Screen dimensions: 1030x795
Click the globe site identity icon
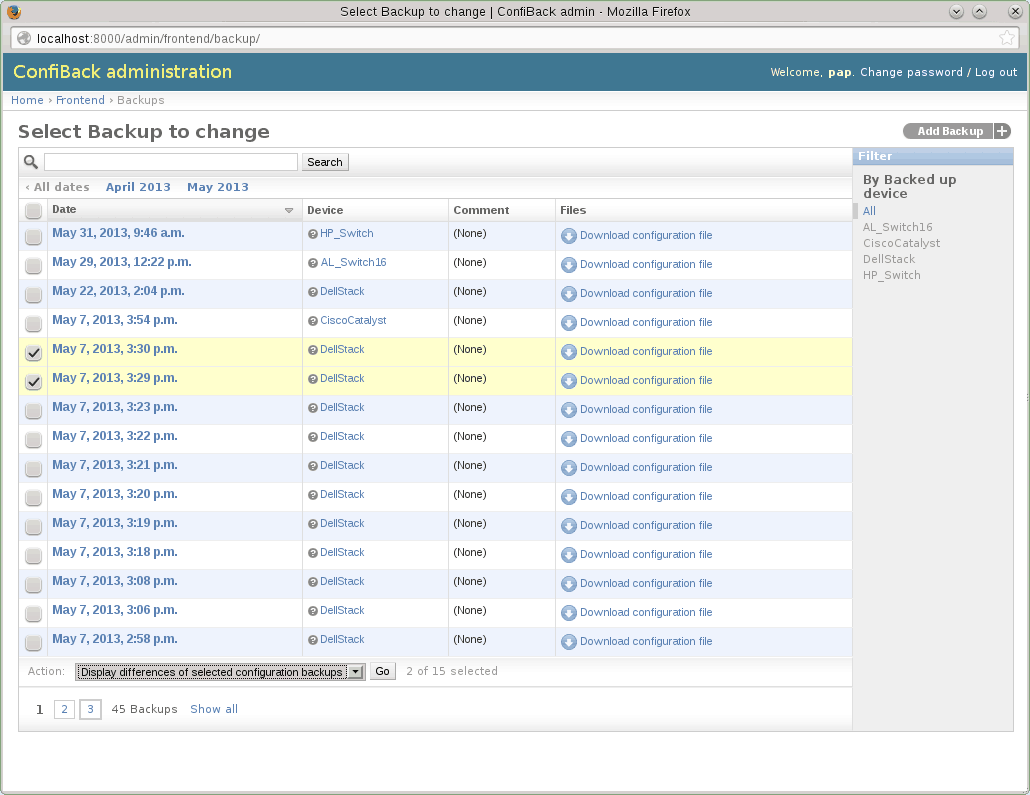pyautogui.click(x=24, y=38)
